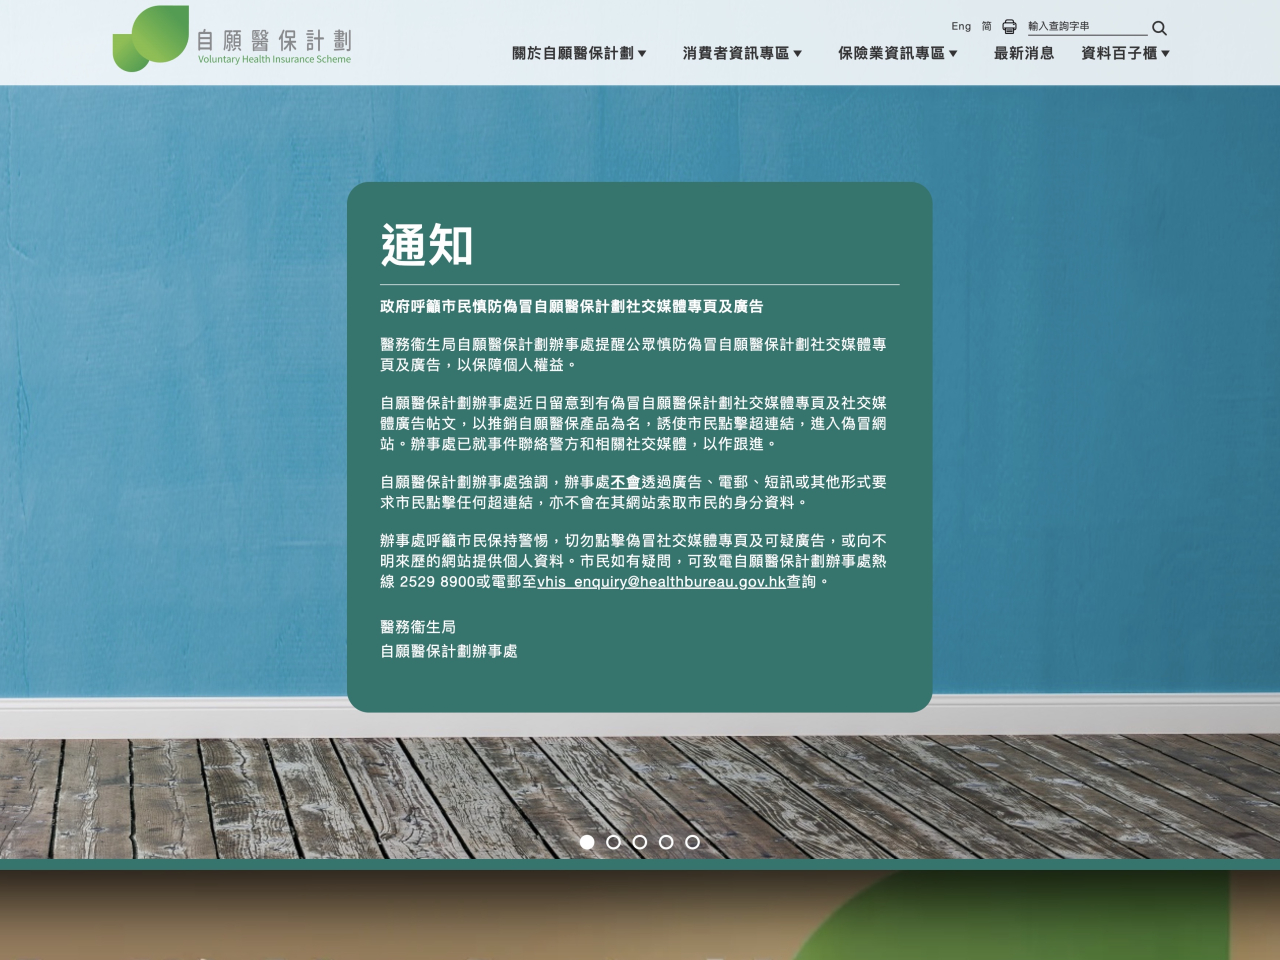Open the 最新消息 menu item
The width and height of the screenshot is (1280, 960).
tap(1024, 53)
